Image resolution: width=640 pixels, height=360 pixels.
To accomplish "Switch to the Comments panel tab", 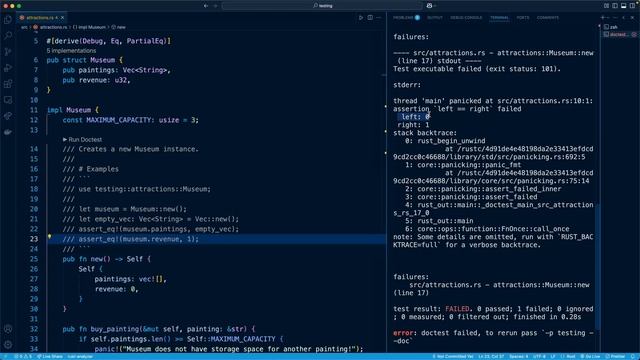I will click(548, 18).
